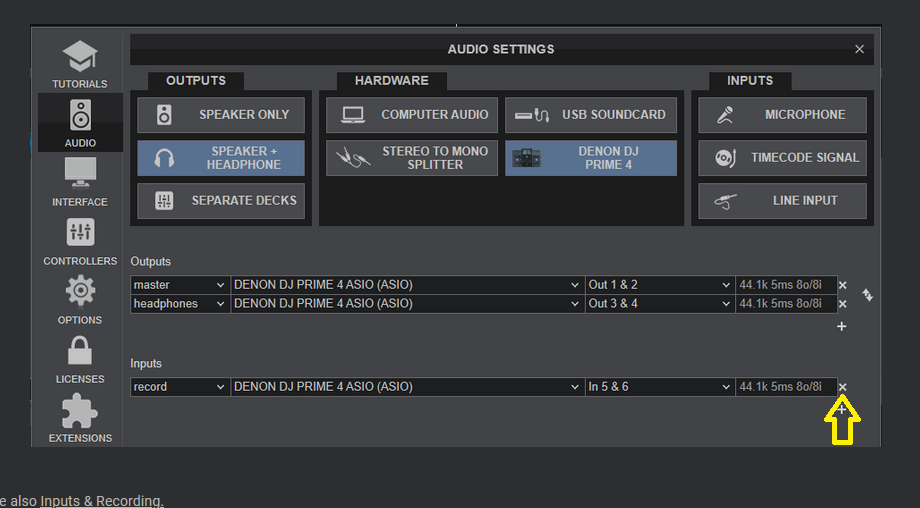
Task: Open the Controllers mixer icon
Action: (80, 232)
